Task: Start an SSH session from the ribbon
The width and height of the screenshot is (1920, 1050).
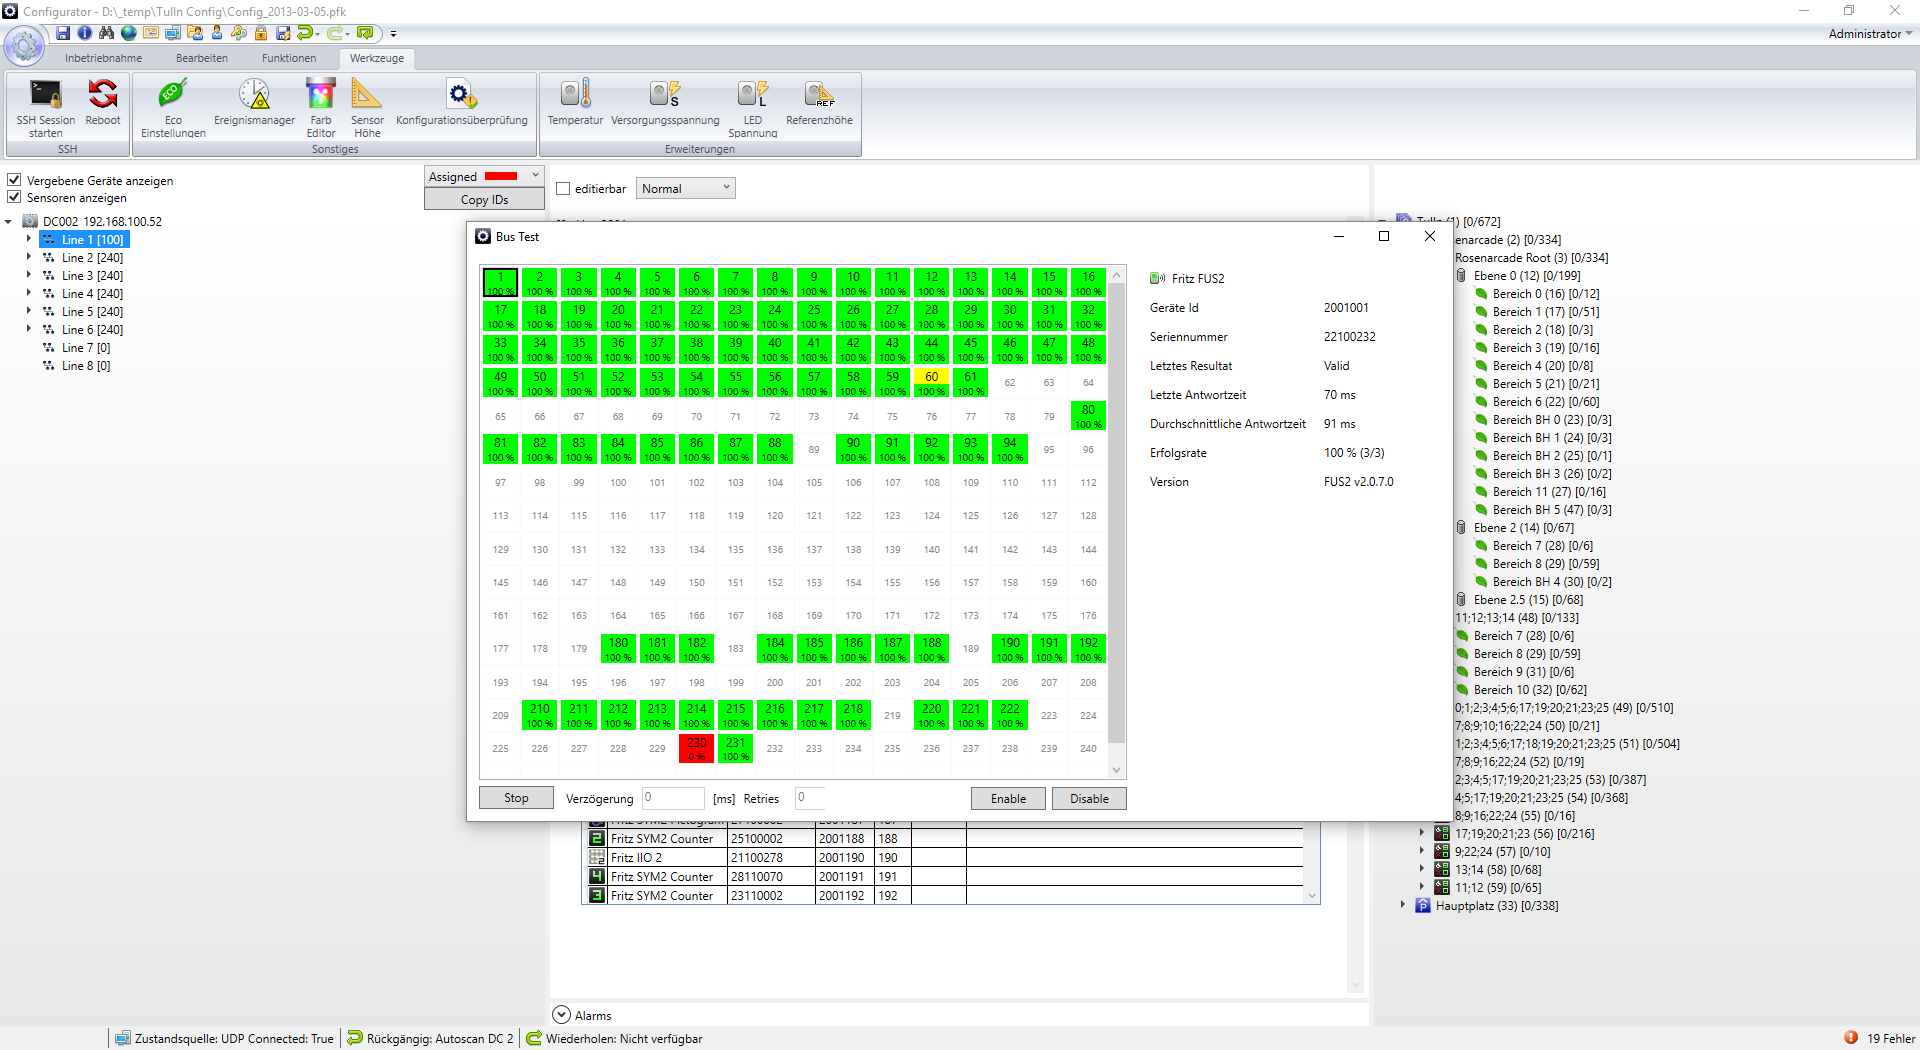Action: point(45,108)
